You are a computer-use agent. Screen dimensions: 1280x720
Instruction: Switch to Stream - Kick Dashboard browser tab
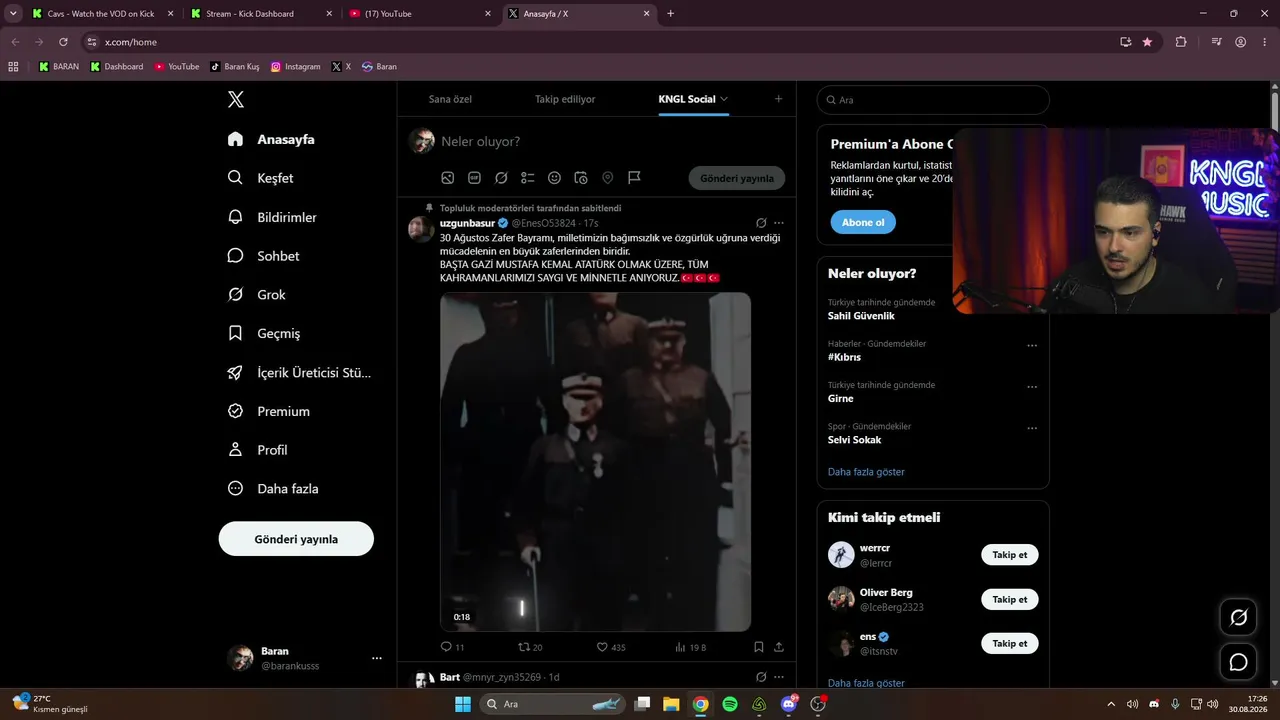point(260,14)
